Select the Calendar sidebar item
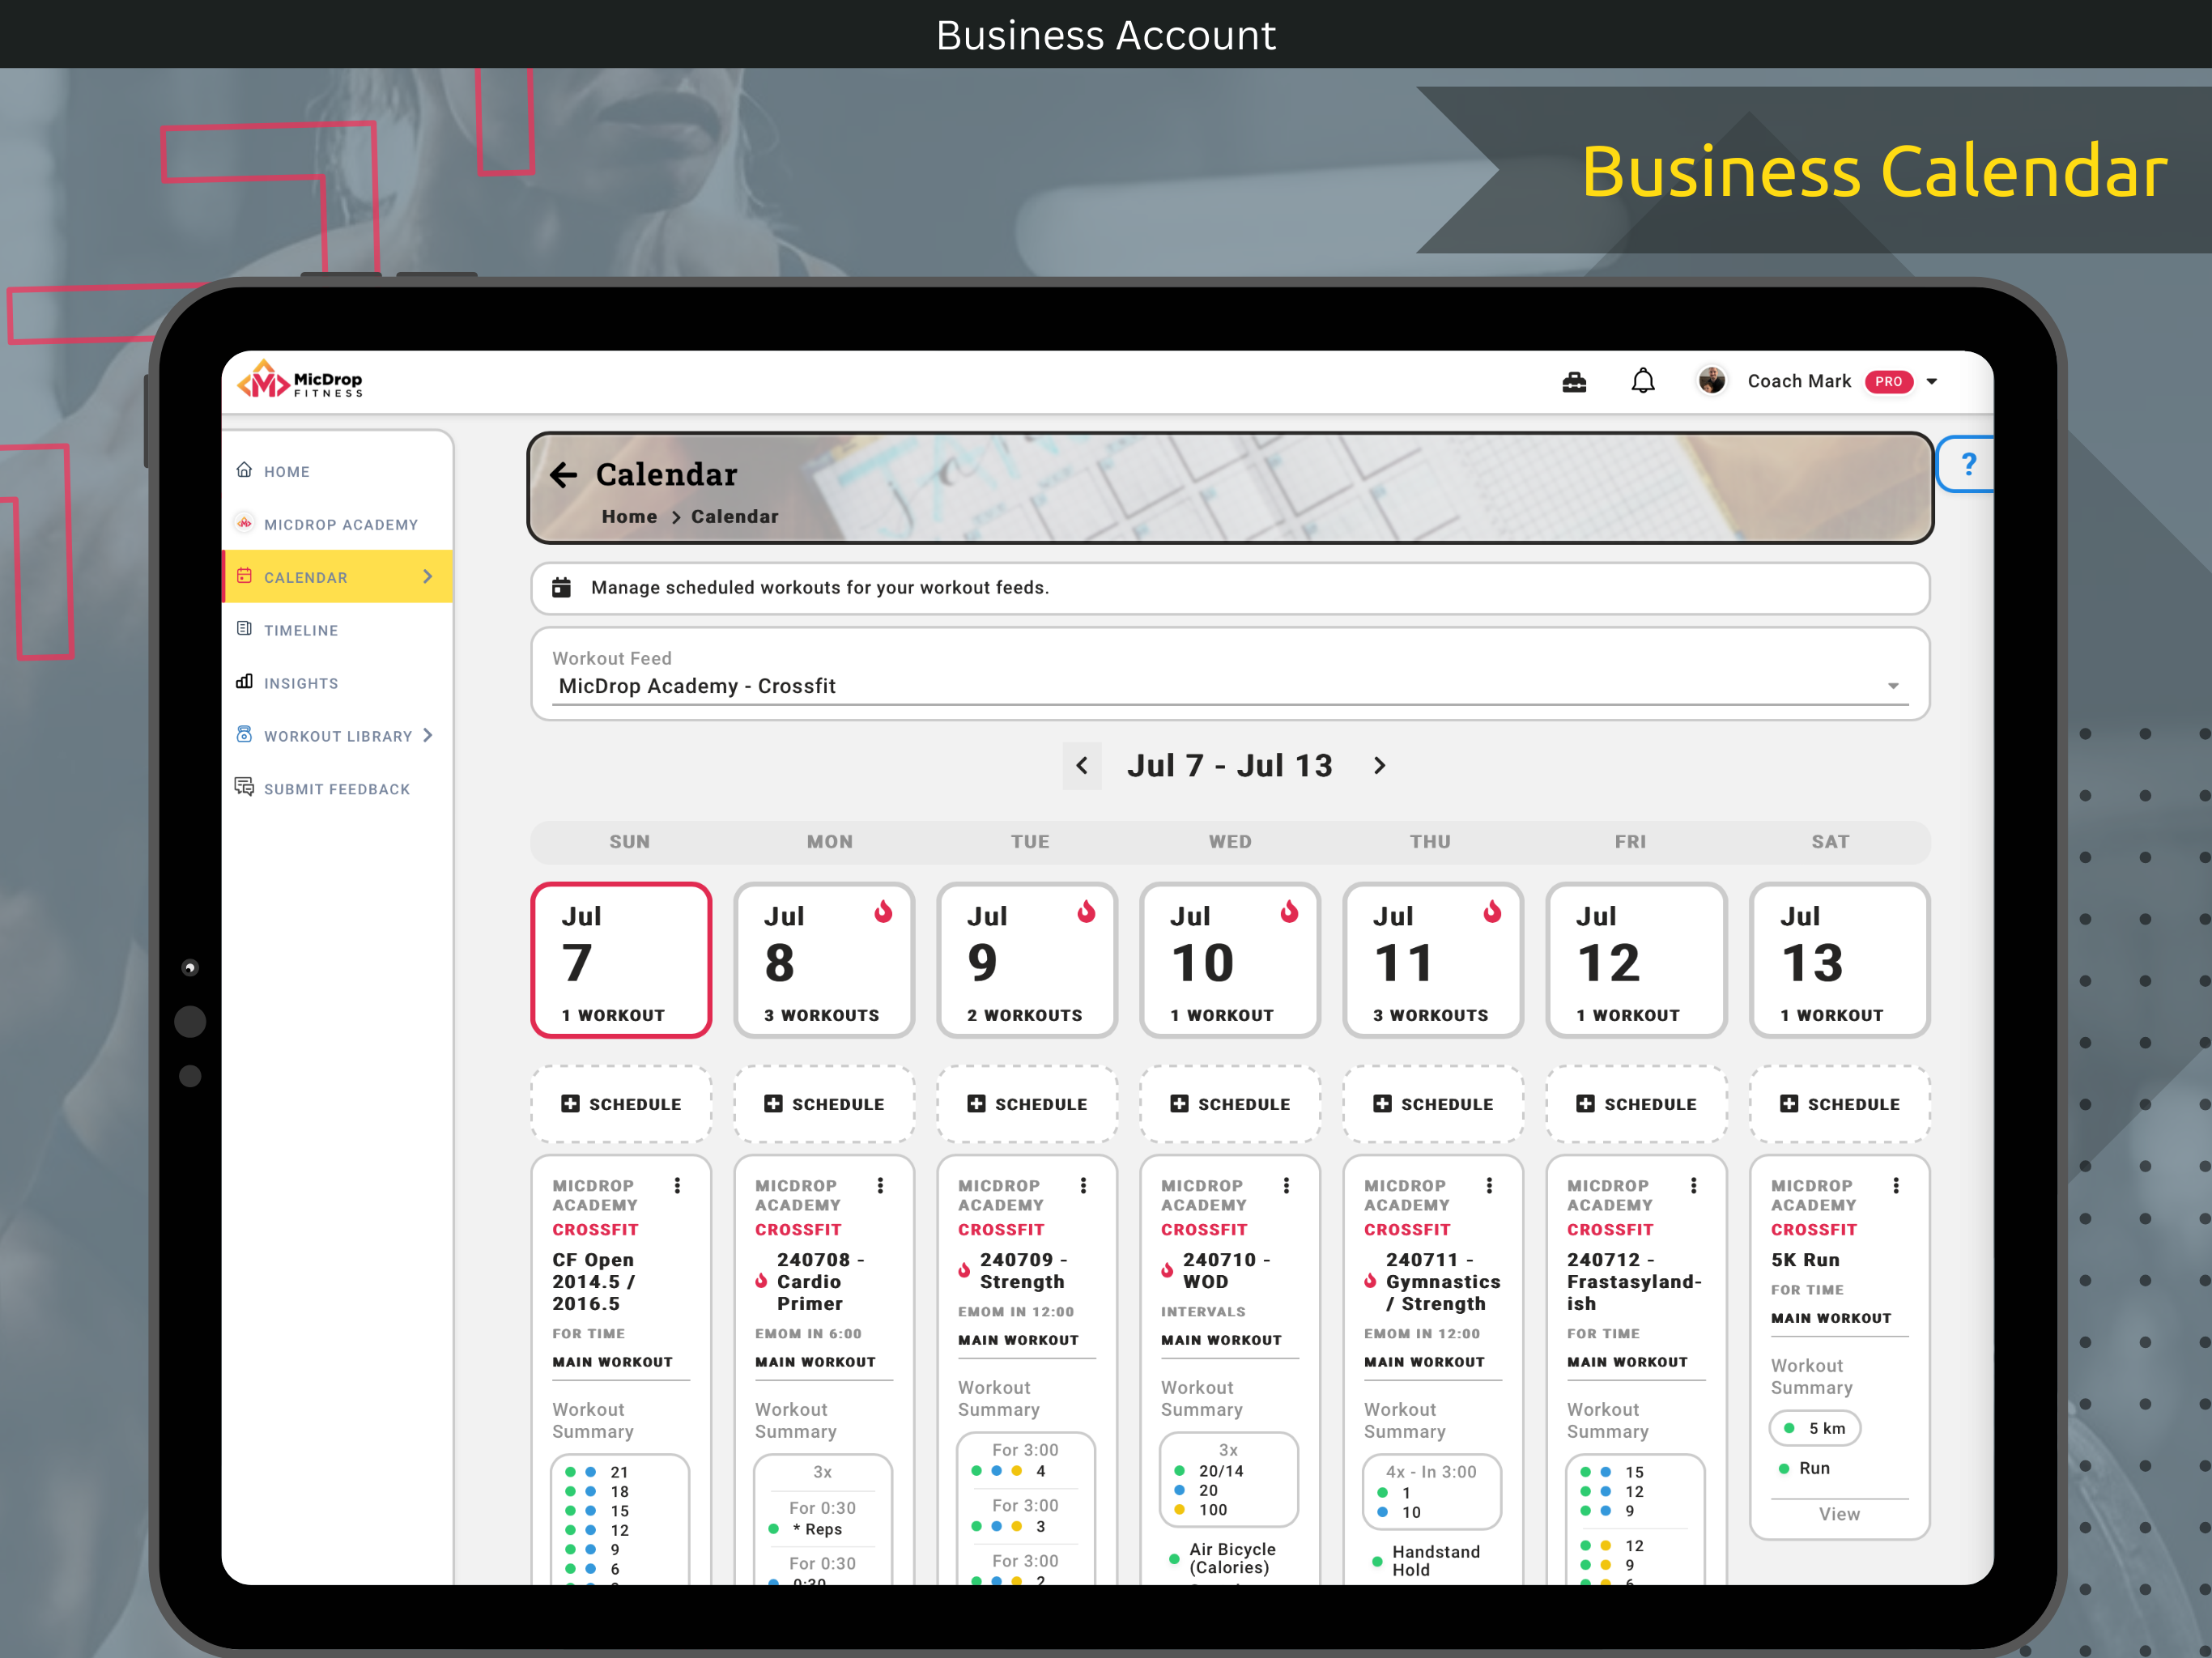The image size is (2212, 1658). [x=337, y=577]
